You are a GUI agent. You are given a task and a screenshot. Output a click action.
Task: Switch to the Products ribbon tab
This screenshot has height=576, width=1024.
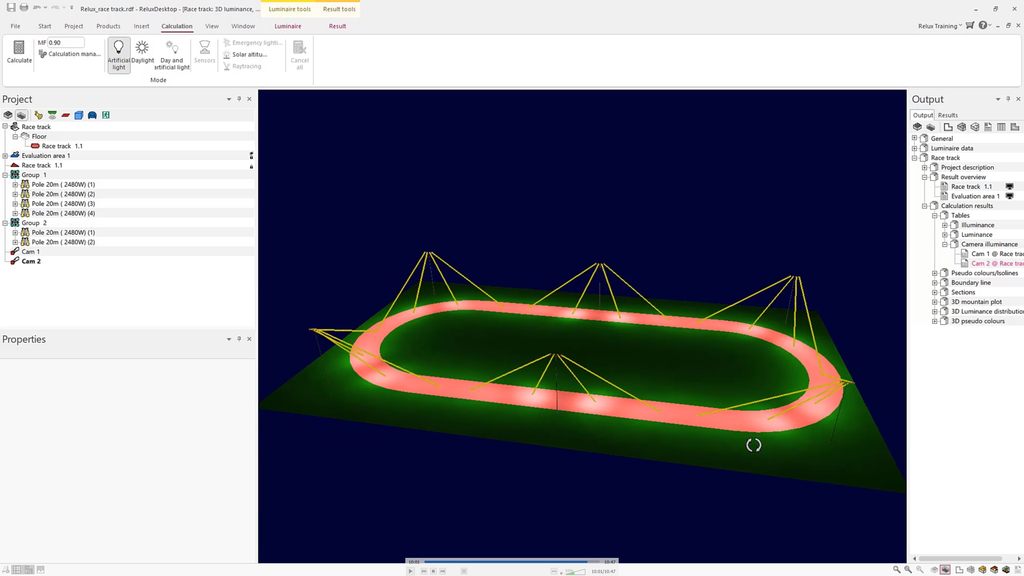click(108, 26)
